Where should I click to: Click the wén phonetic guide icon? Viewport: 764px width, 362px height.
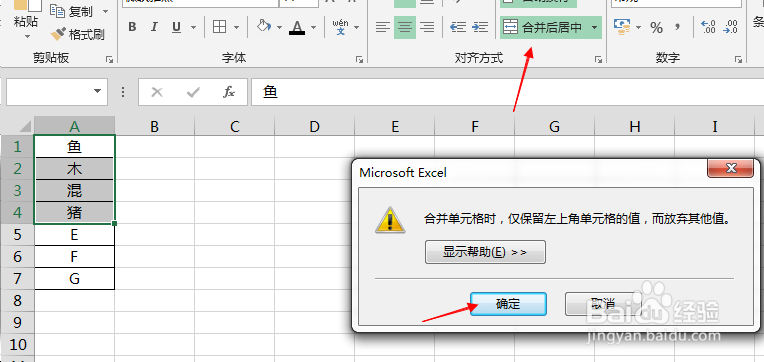[x=341, y=27]
